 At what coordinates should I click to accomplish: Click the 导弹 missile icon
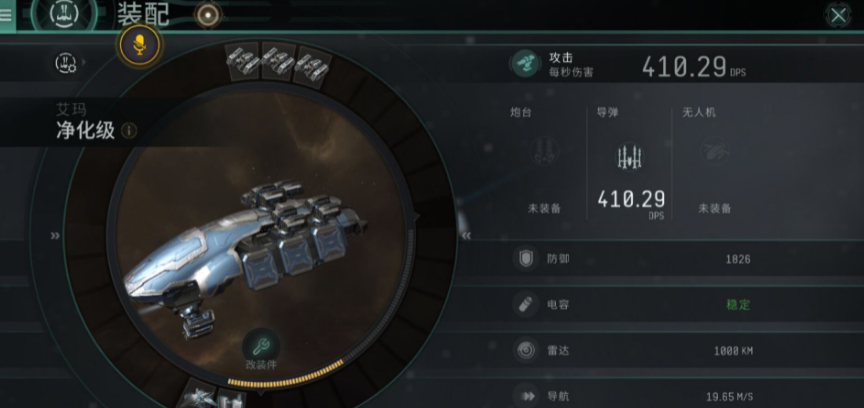coord(629,157)
